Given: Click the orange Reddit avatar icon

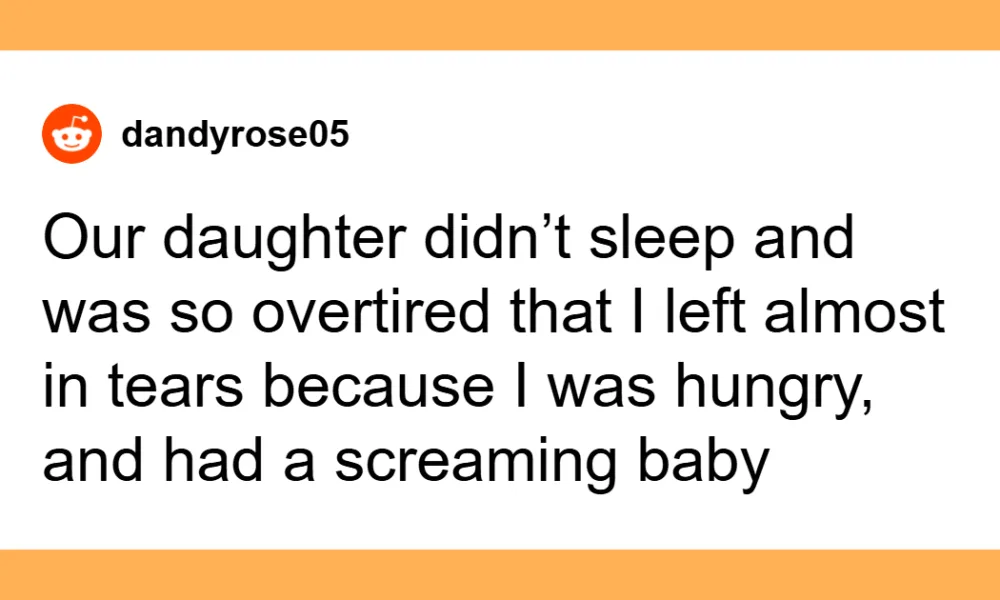Looking at the screenshot, I should coord(72,135).
